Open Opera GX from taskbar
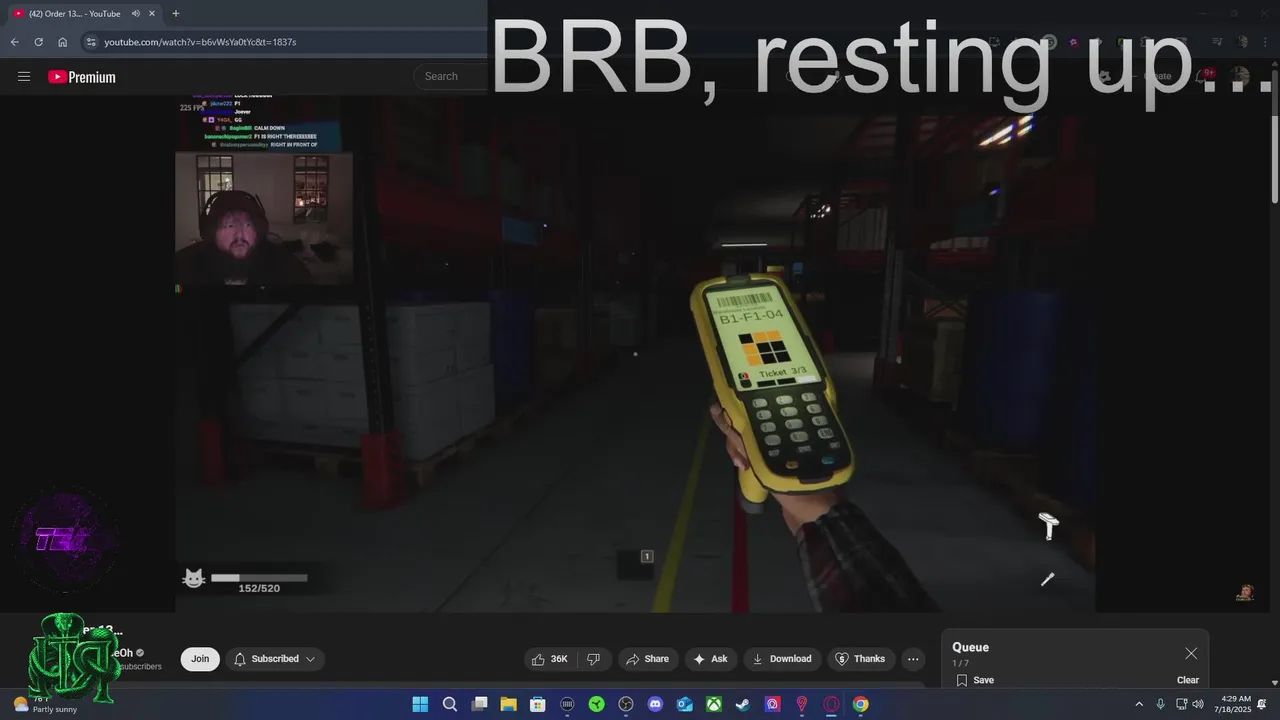 pos(831,704)
